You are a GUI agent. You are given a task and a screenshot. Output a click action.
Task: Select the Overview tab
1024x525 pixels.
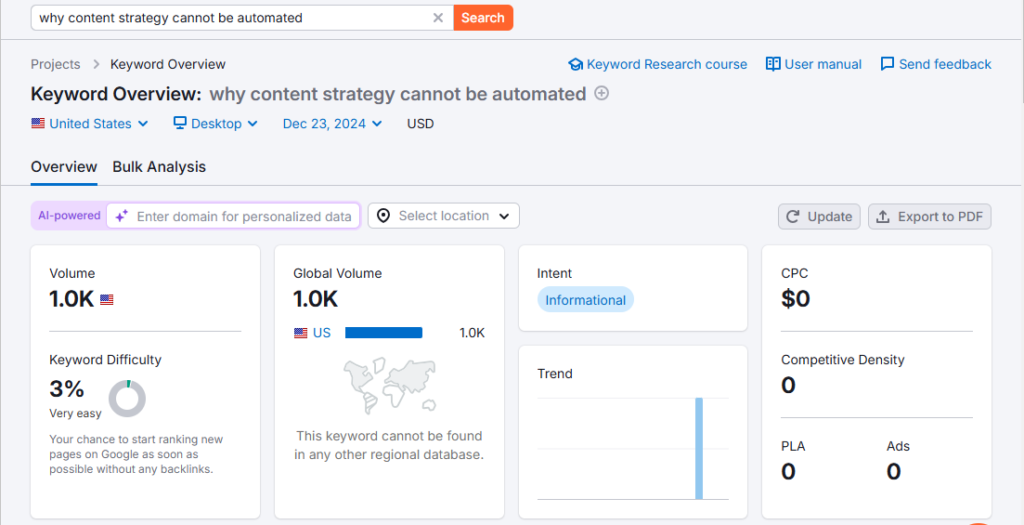pos(64,167)
